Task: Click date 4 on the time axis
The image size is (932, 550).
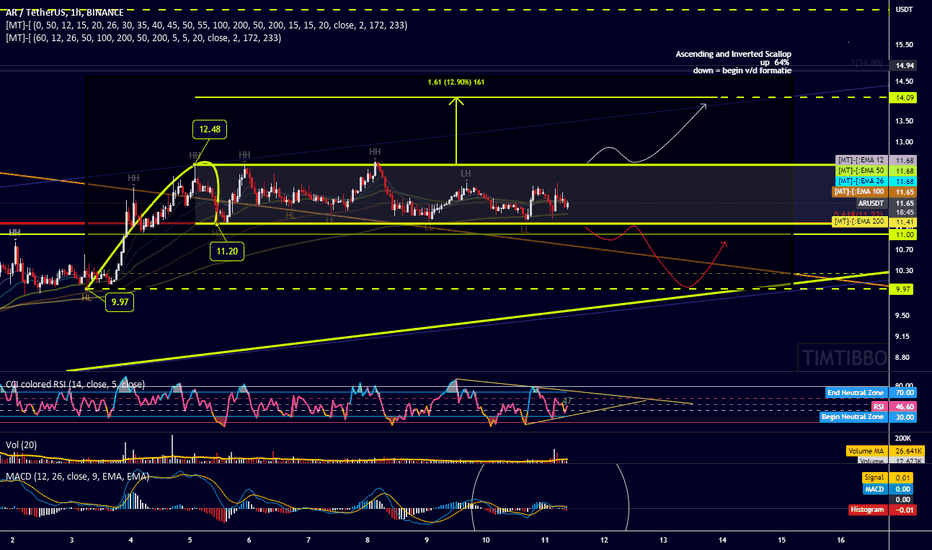Action: 131,540
